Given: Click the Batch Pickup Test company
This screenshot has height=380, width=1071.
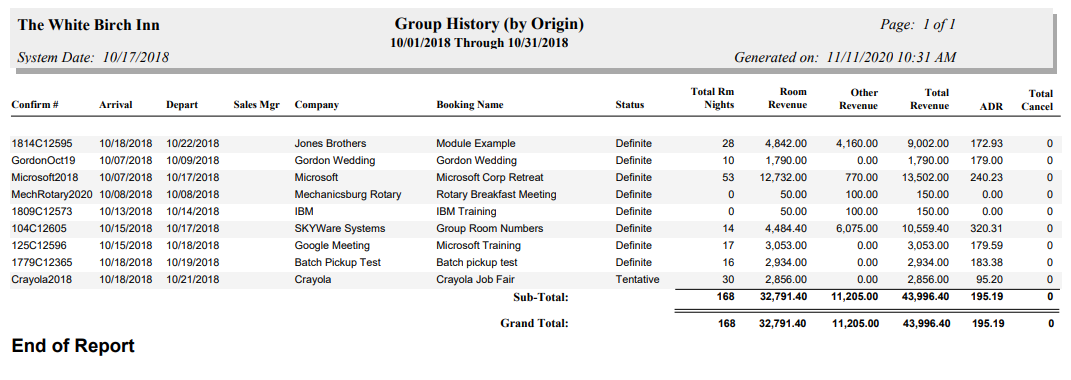Looking at the screenshot, I should point(337,262).
